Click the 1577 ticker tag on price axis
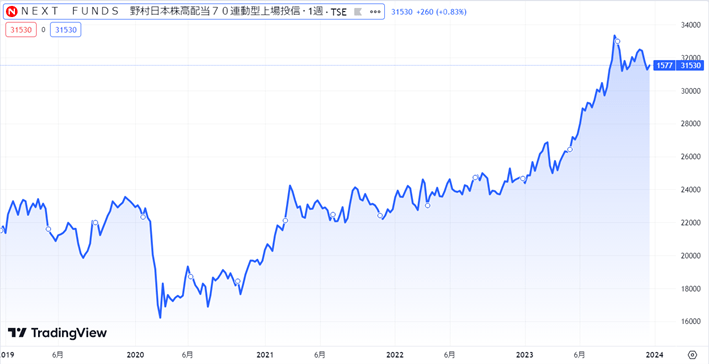Screen dimensions: 709x364 (666, 66)
